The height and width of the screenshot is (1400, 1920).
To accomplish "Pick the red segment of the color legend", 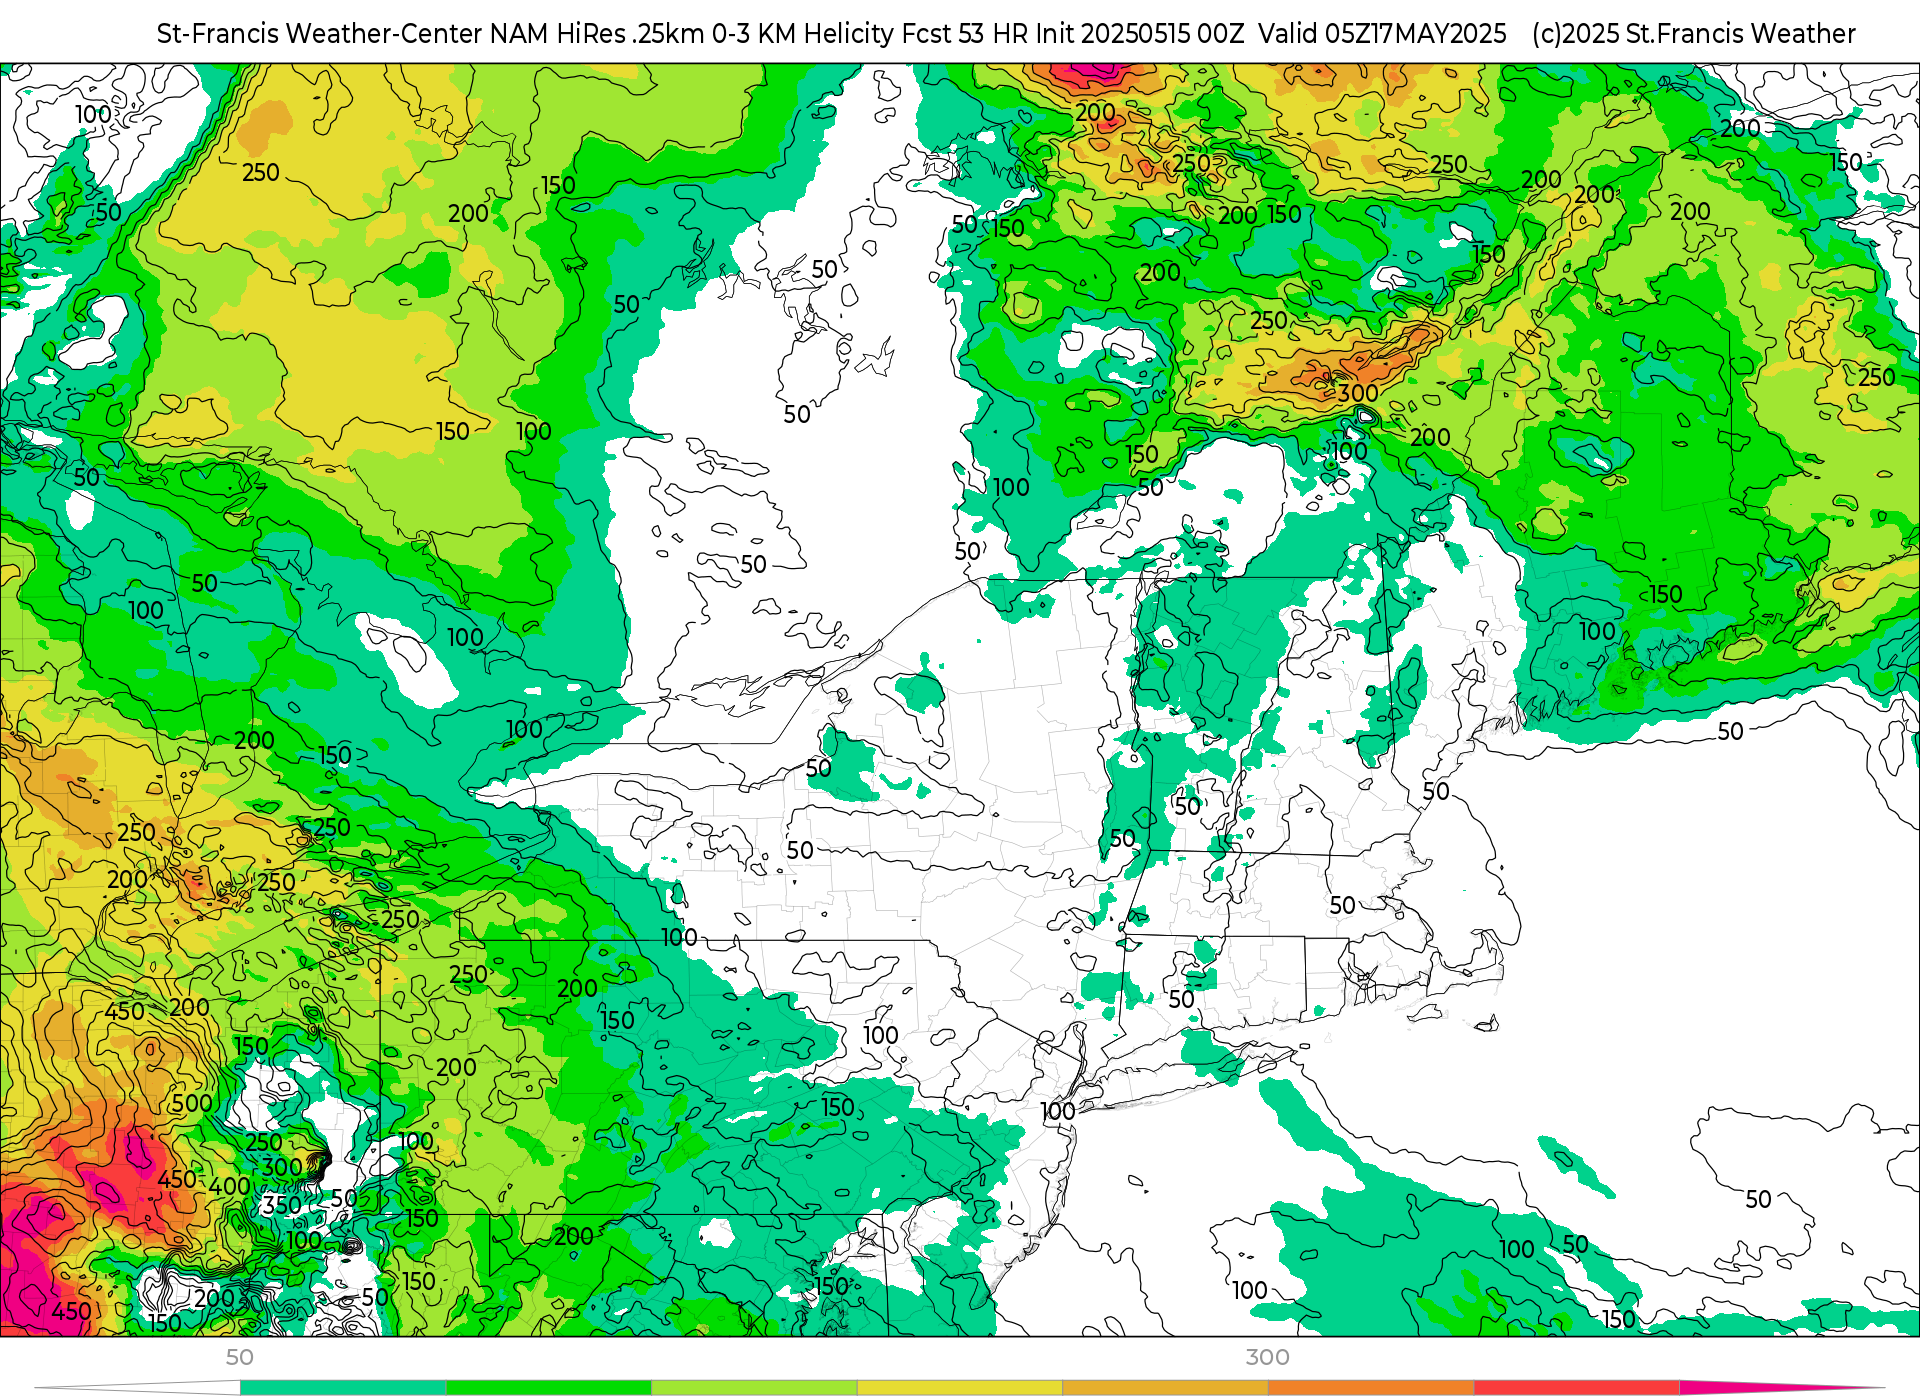I will click(x=1577, y=1388).
